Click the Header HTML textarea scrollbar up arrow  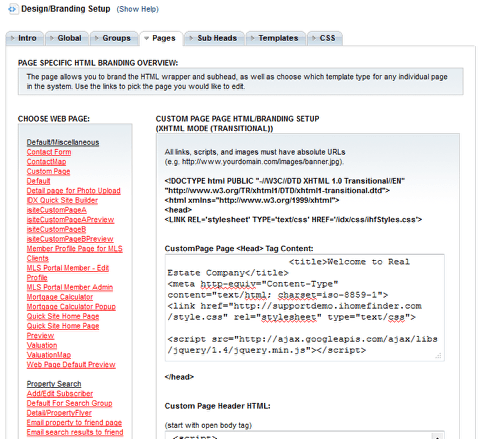pos(437,436)
